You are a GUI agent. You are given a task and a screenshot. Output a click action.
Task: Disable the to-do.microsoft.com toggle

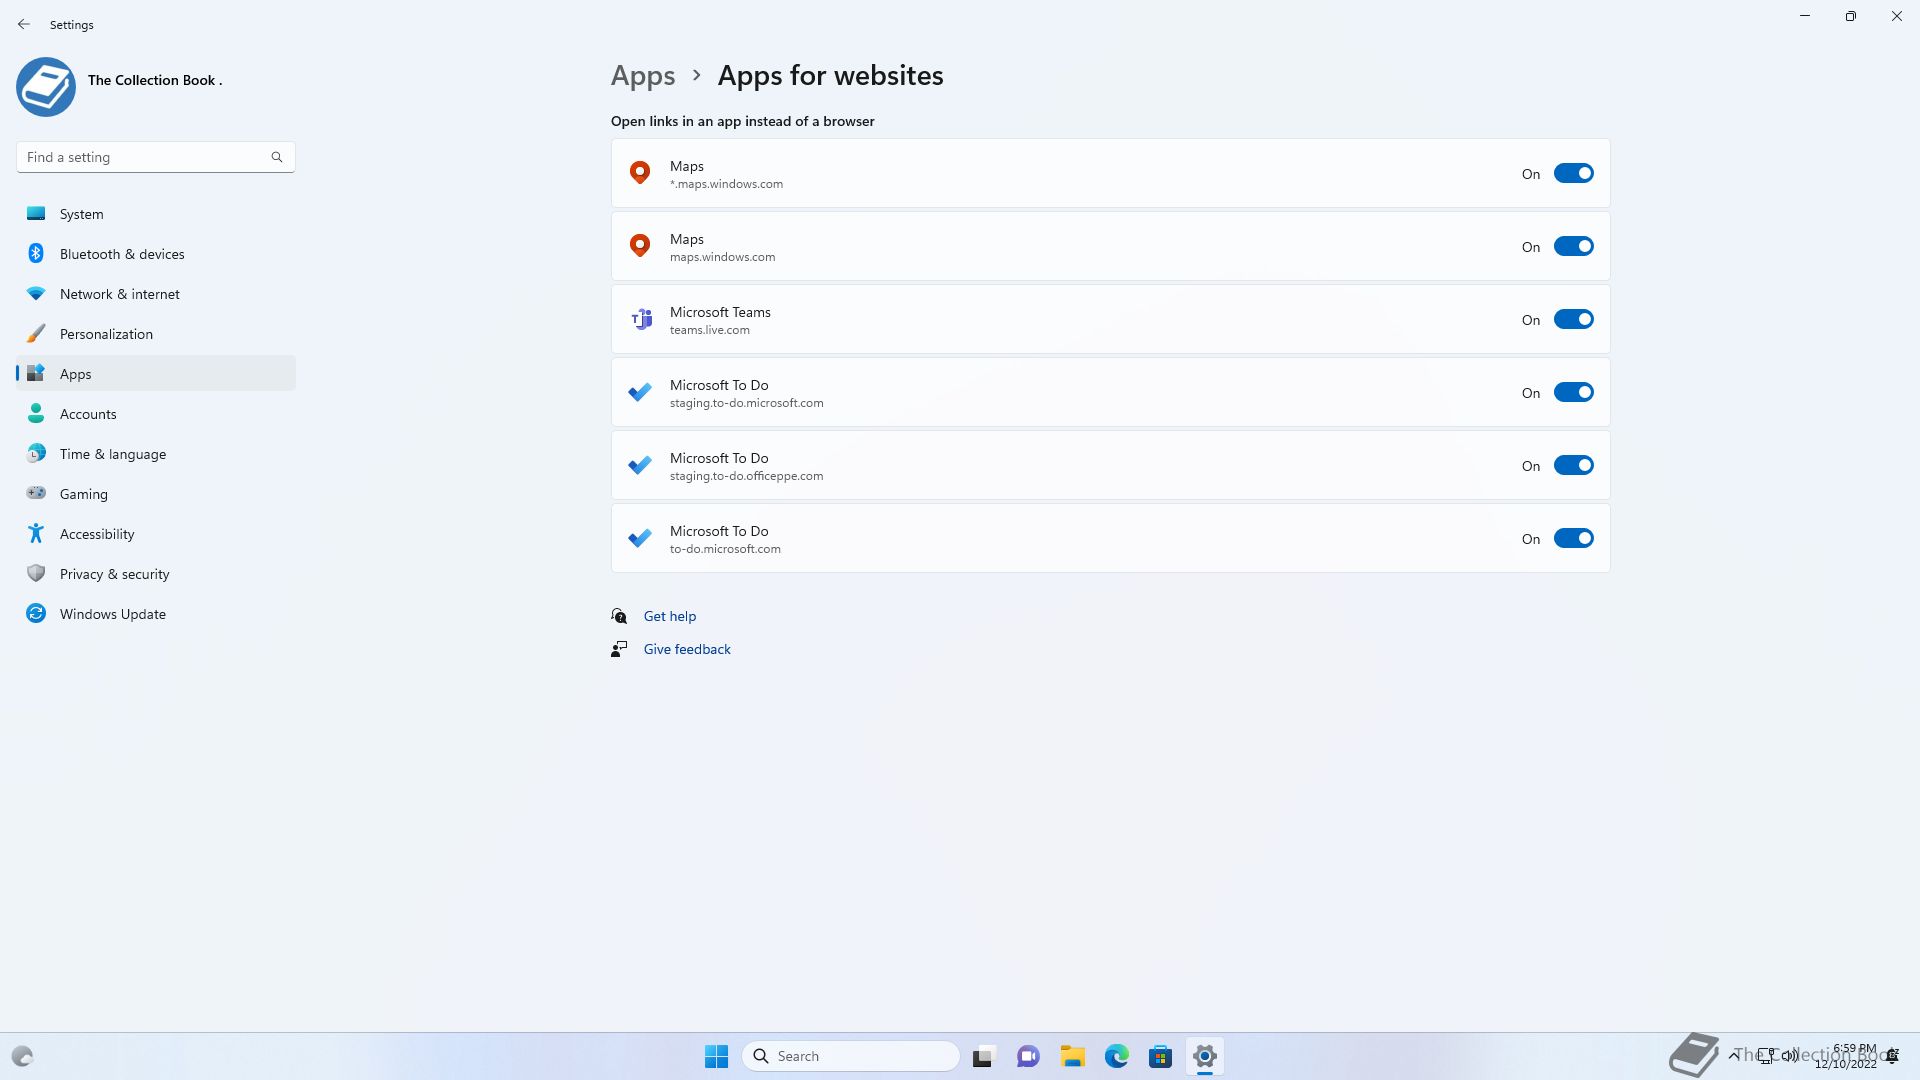1573,538
